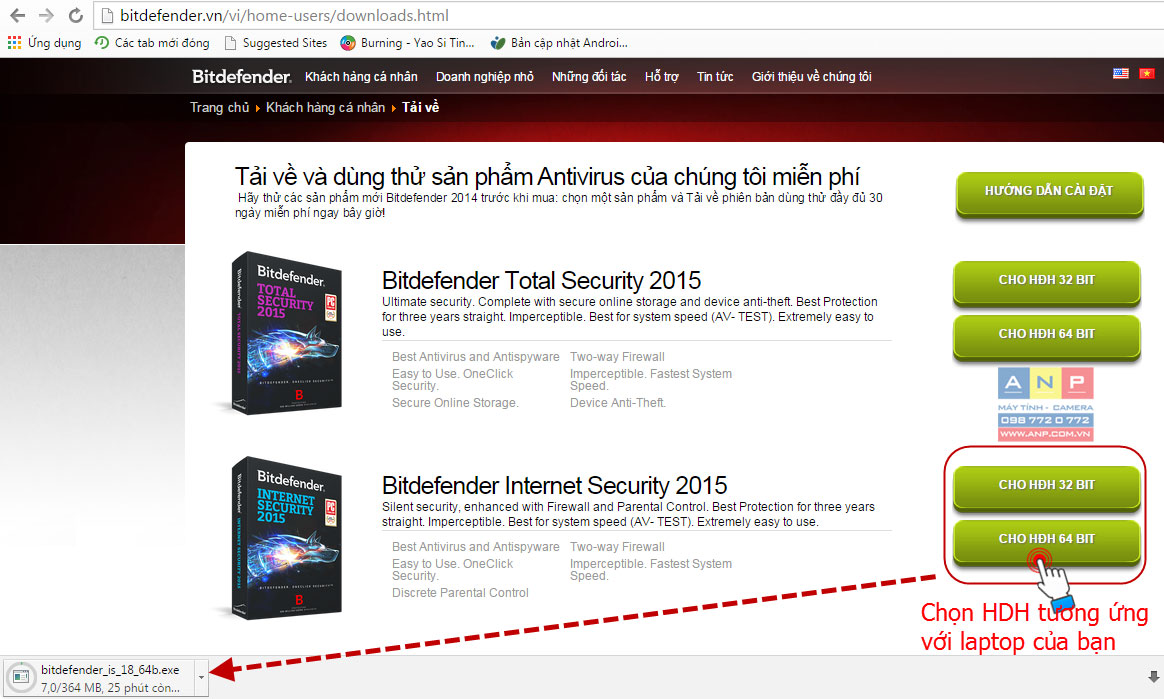Click the browser back arrow
1164x699 pixels.
tap(17, 16)
